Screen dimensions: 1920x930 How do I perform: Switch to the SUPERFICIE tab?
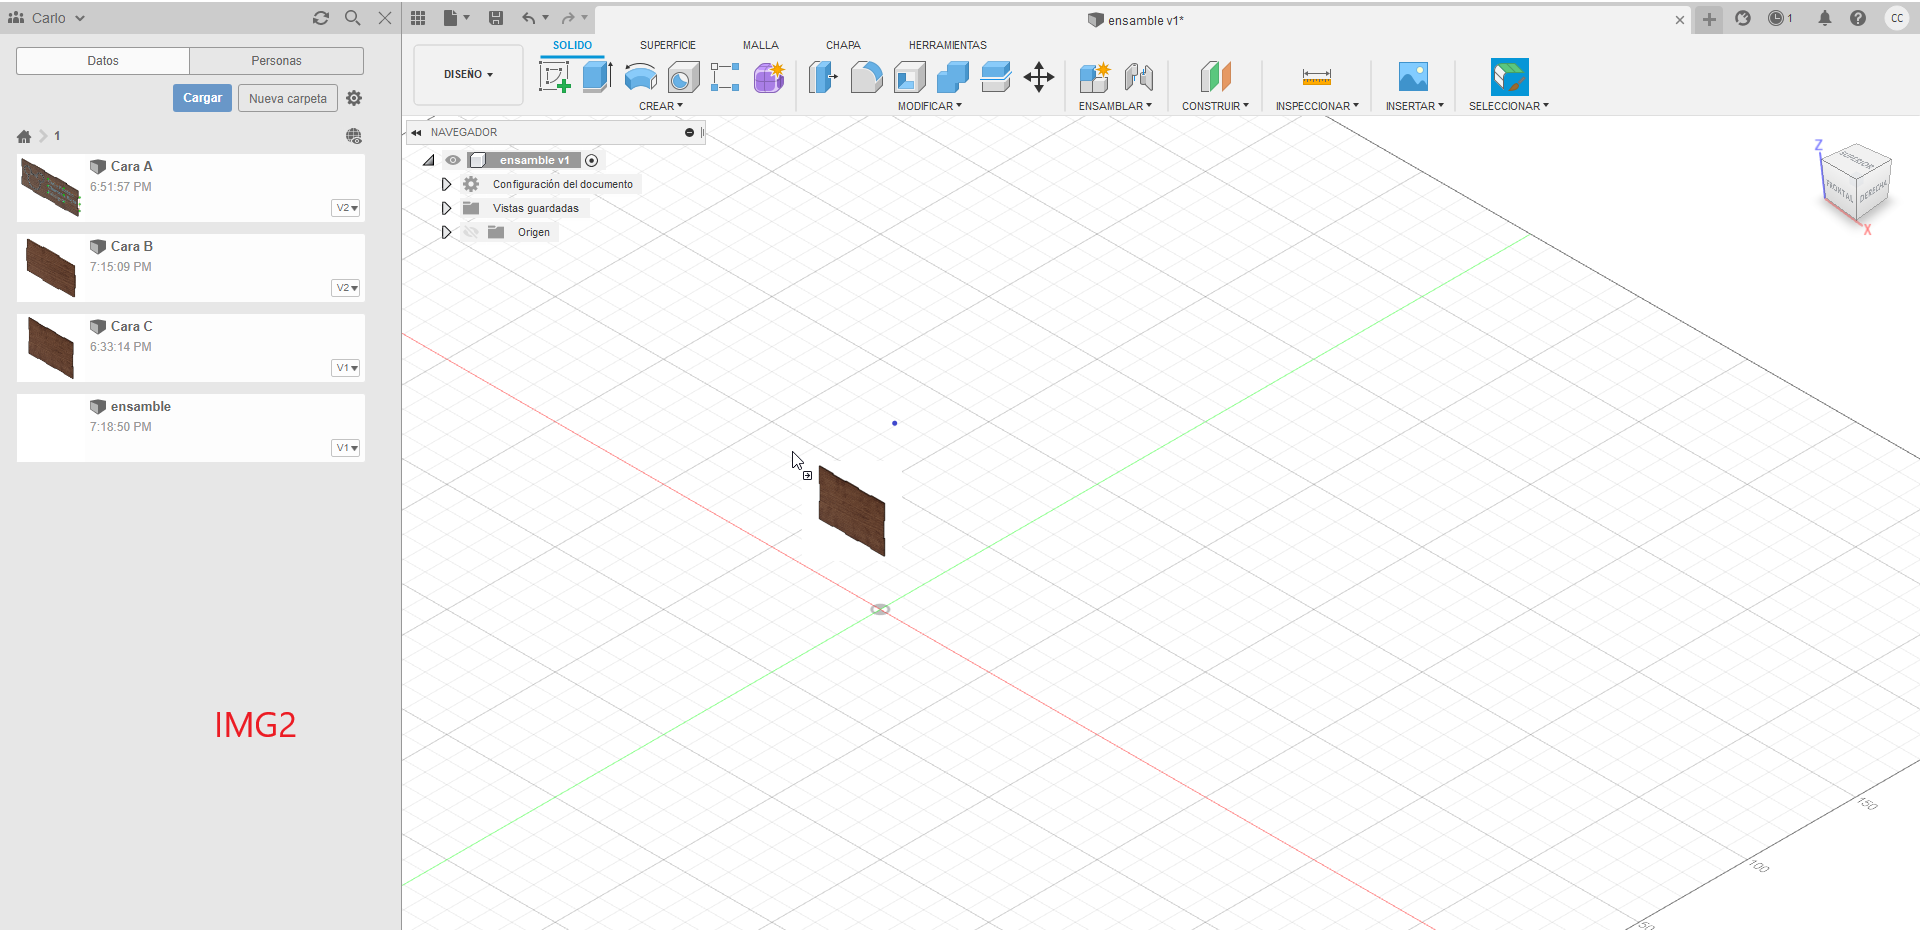point(668,45)
